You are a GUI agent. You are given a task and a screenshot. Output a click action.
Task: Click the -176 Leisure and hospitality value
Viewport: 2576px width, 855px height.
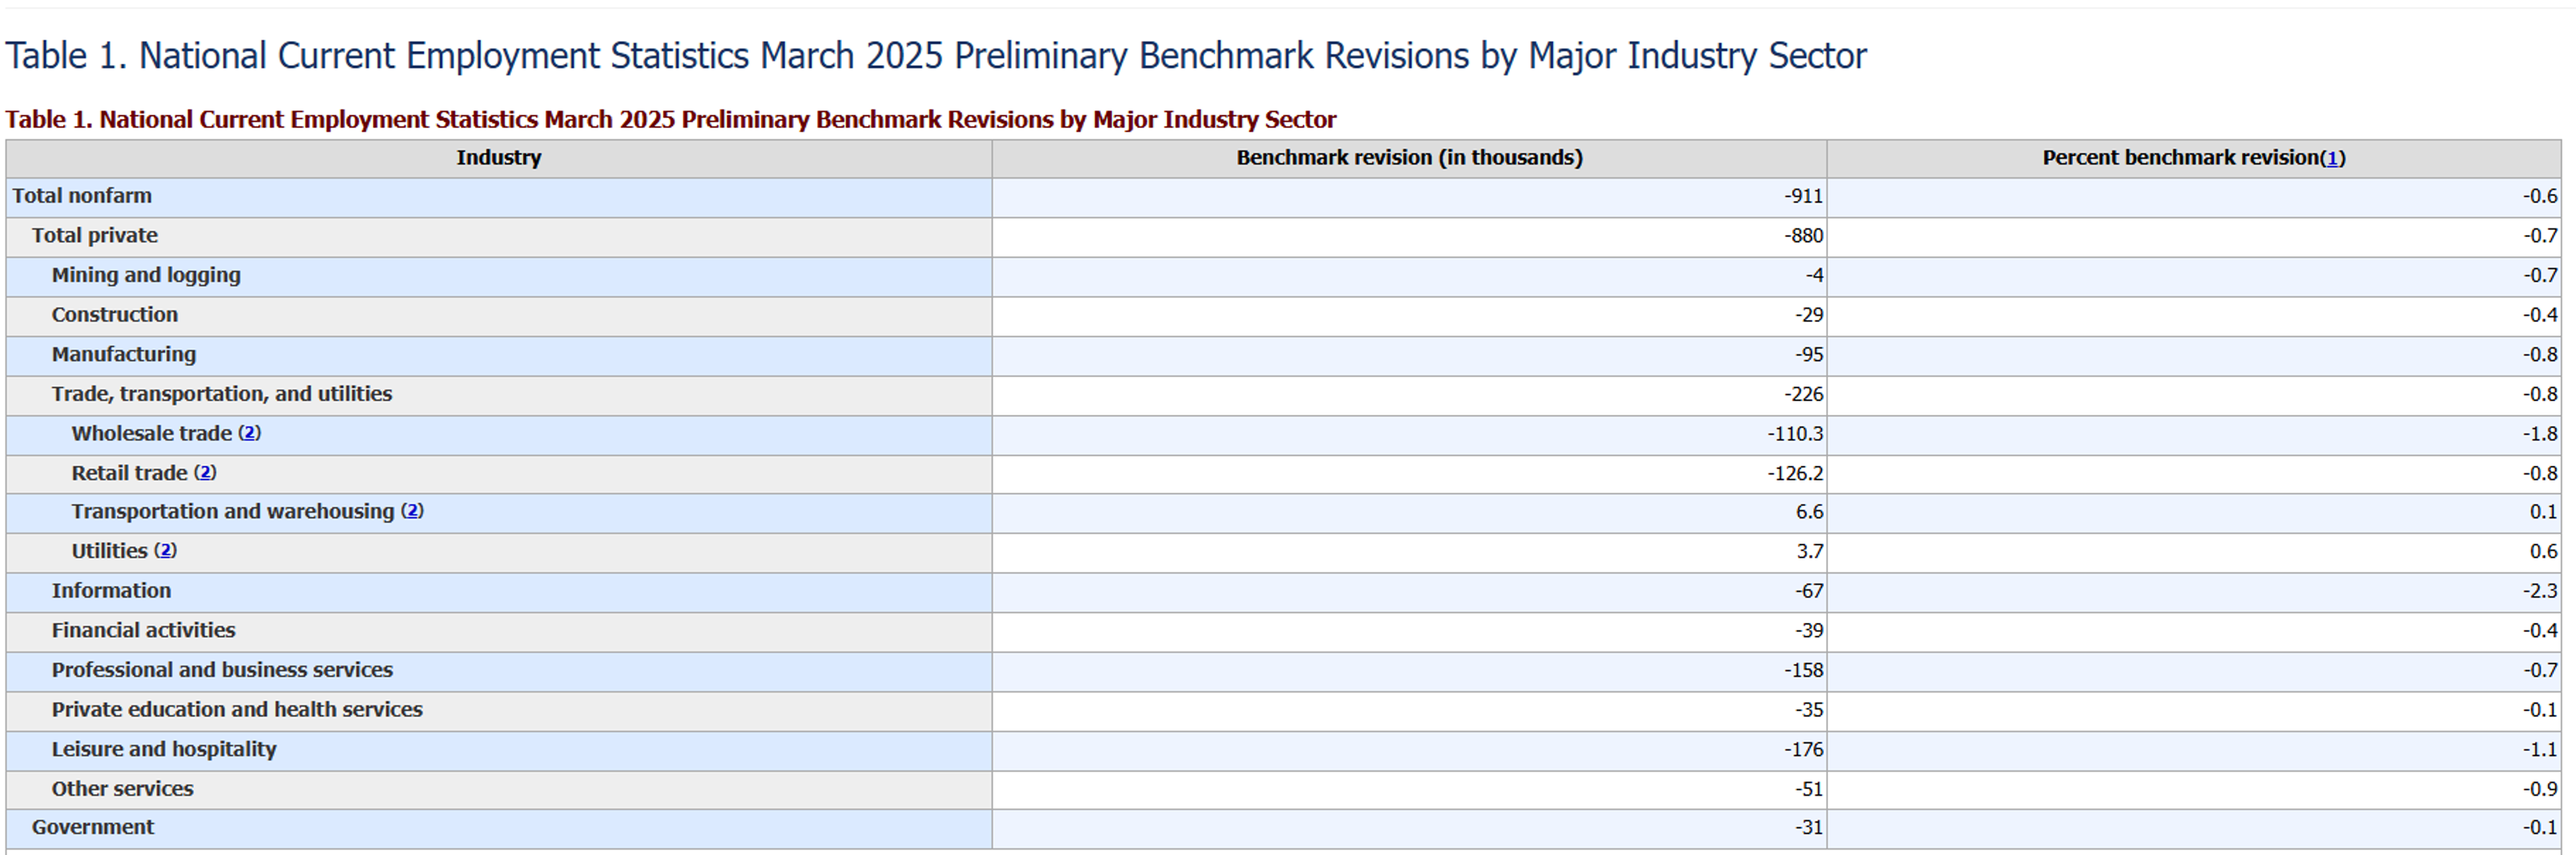coord(1804,749)
